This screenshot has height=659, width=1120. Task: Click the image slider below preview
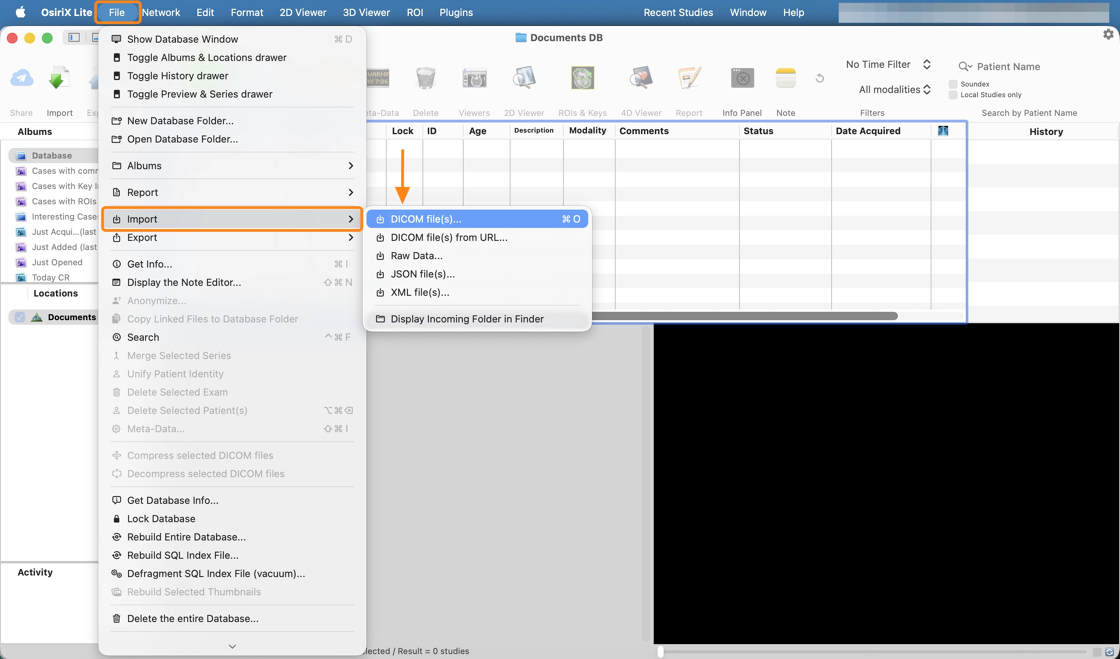[871, 652]
